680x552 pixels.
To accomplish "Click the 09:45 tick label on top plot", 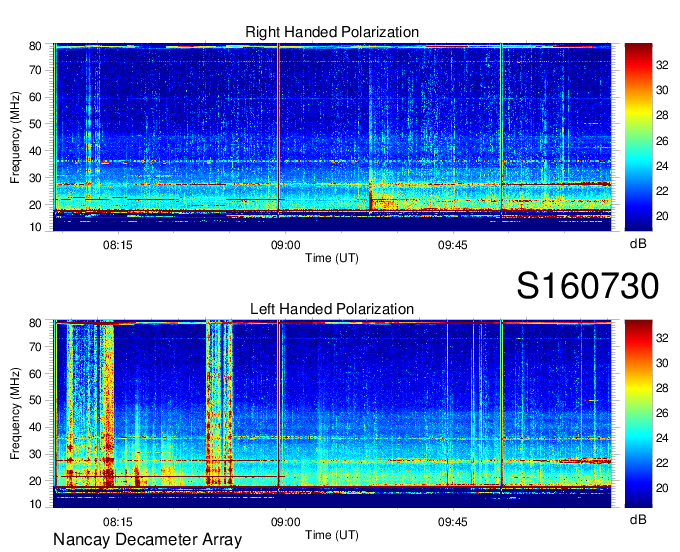I will 452,245.
